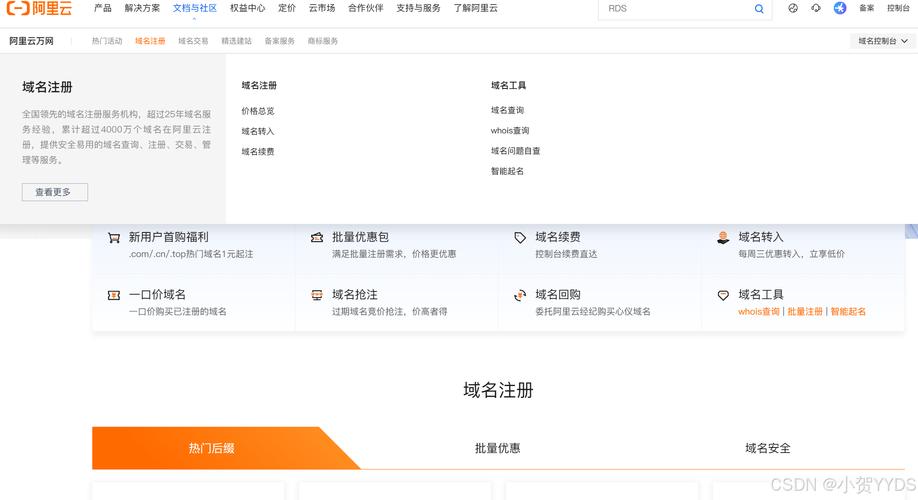Click the orange 批量注册 link
The height and width of the screenshot is (500, 918).
[x=804, y=311]
